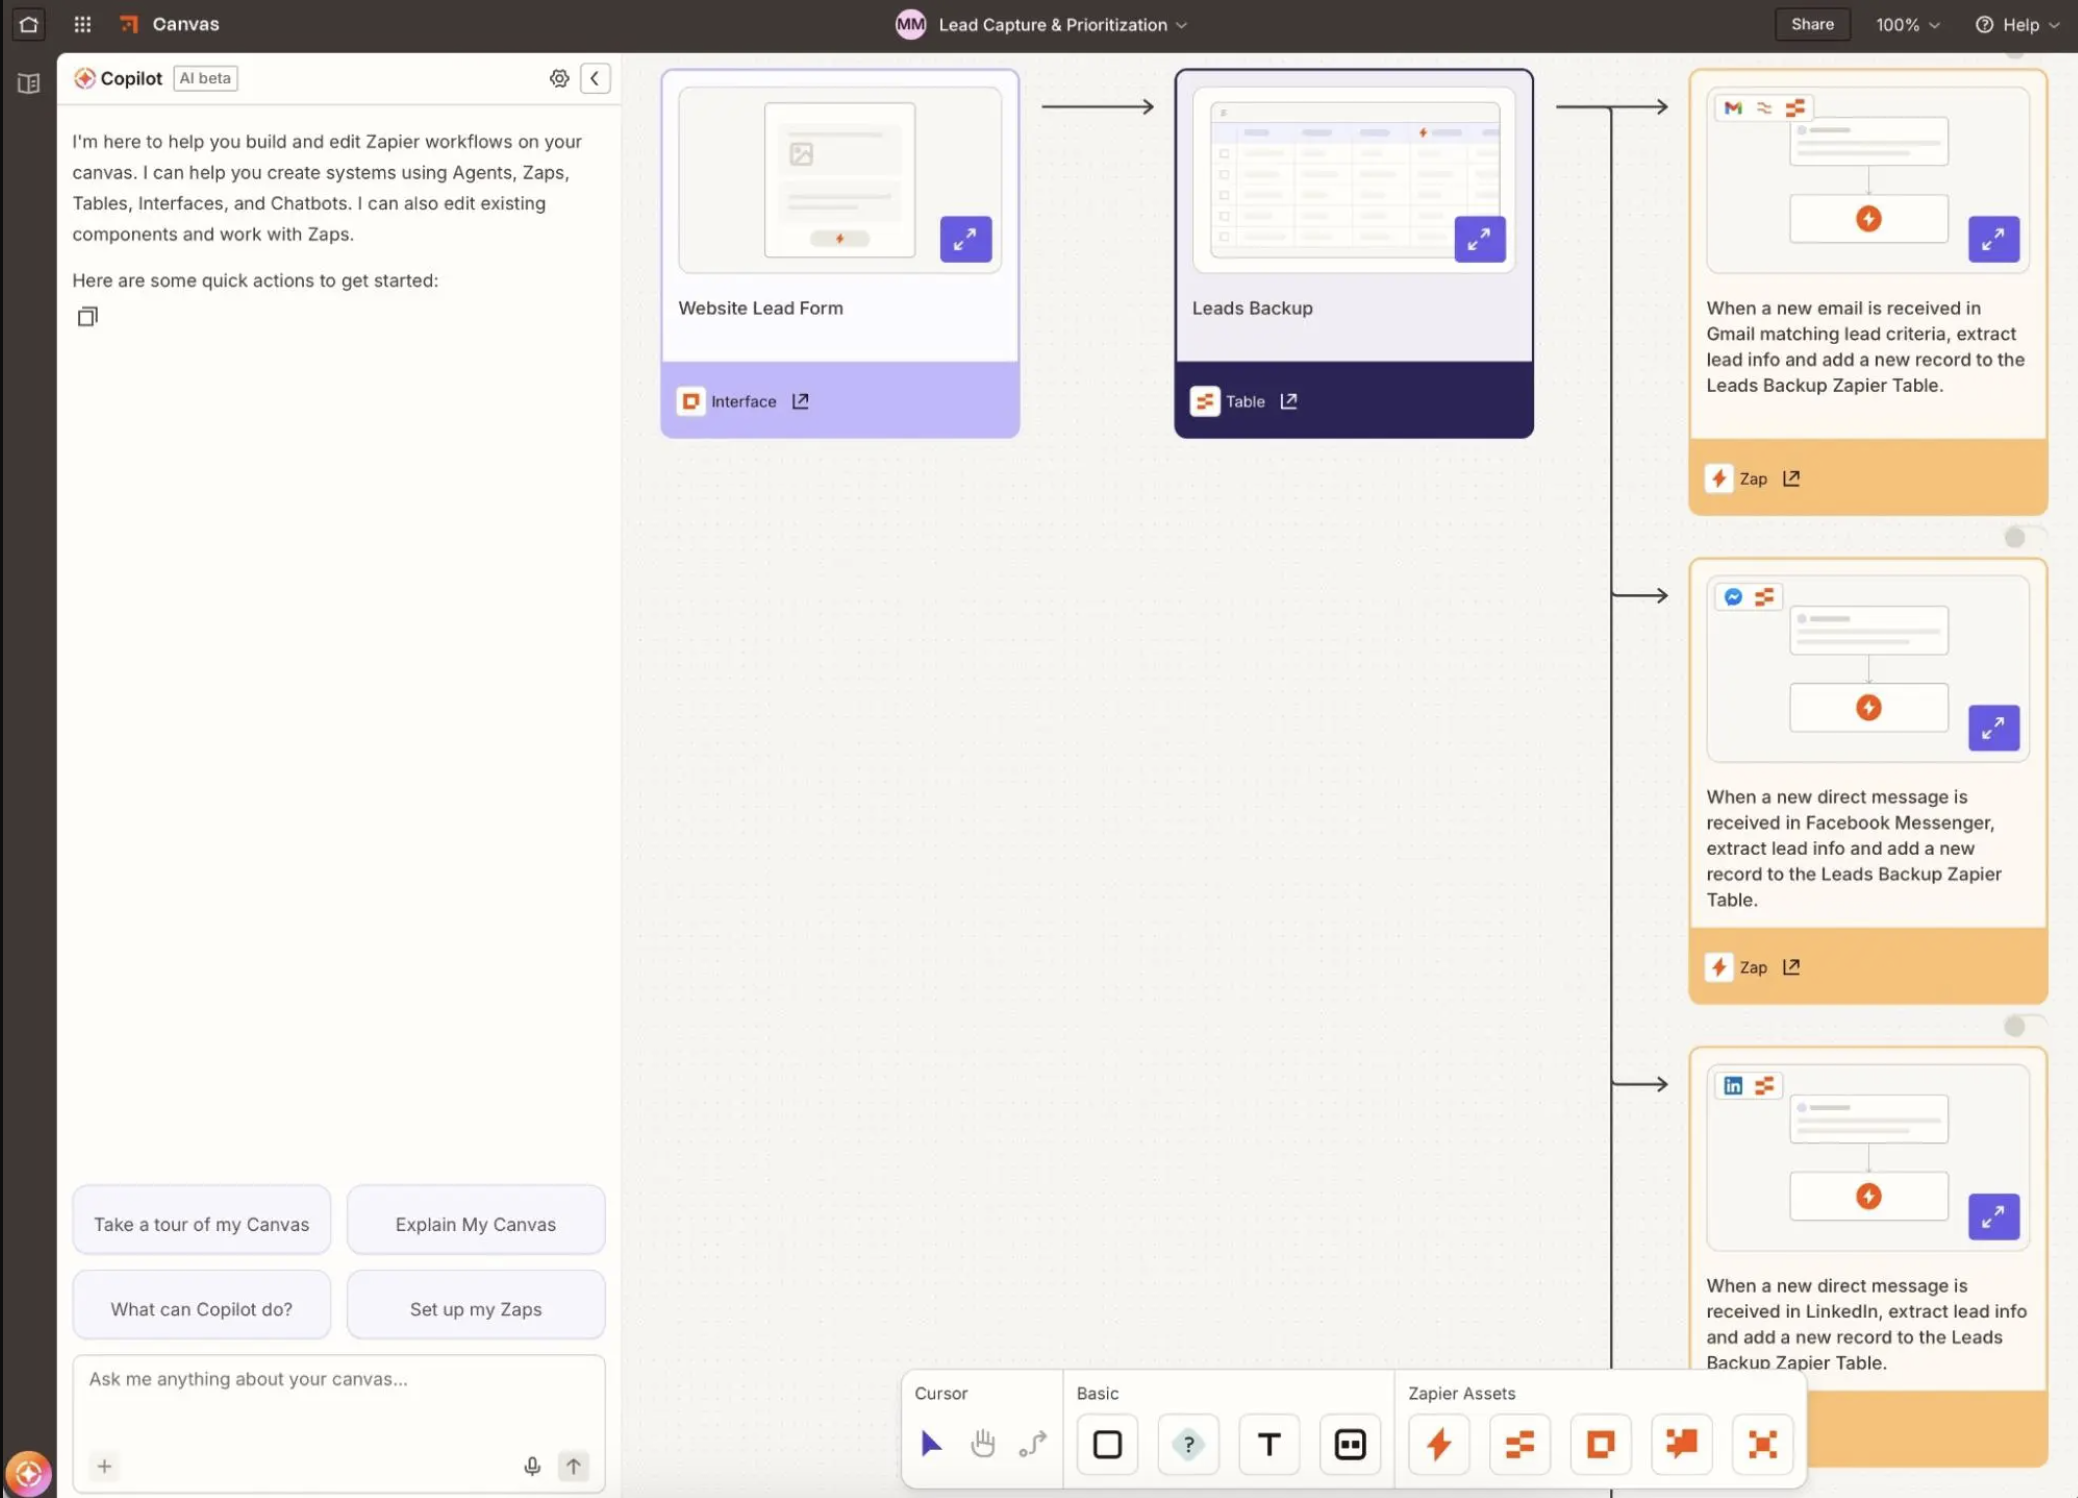Image resolution: width=2078 pixels, height=1498 pixels.
Task: Select the Zap lightning asset tool
Action: (1437, 1444)
